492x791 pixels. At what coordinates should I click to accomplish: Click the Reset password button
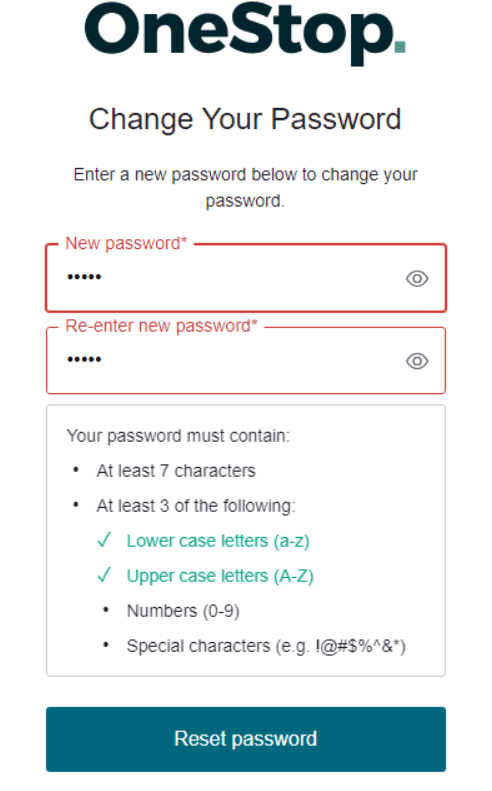point(246,739)
